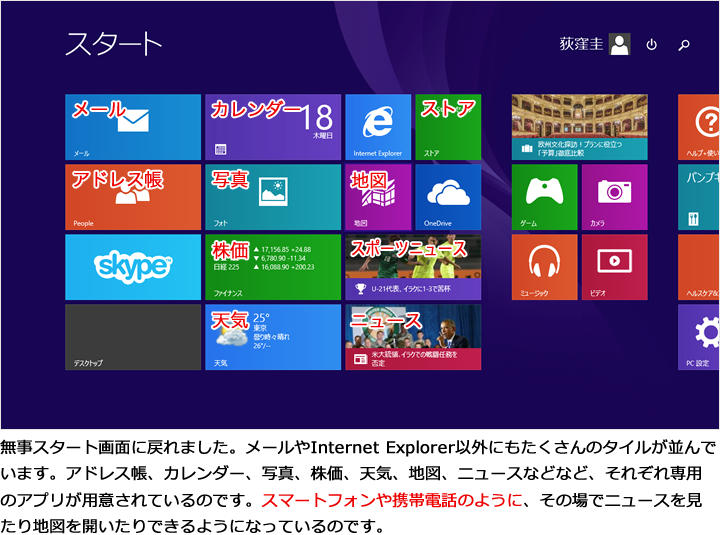
Task: Open the Music headphones tile
Action: click(x=545, y=267)
